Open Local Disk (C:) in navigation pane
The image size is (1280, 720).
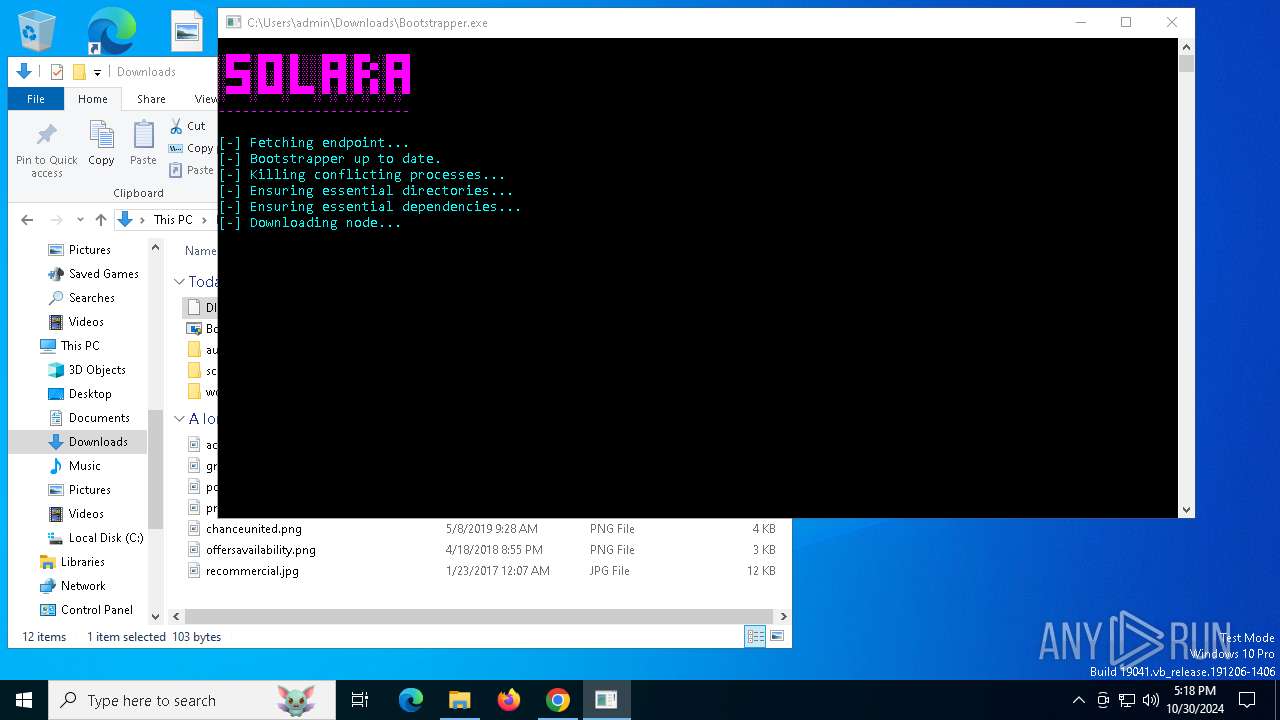click(x=106, y=538)
